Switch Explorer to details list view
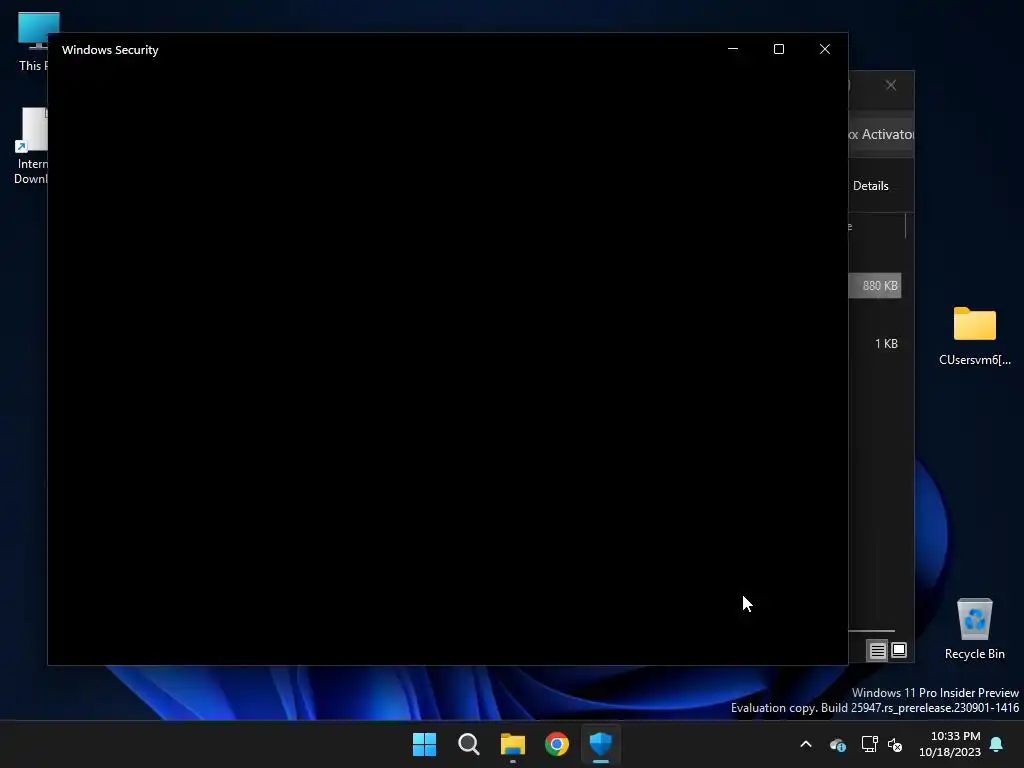1024x768 pixels. (877, 650)
